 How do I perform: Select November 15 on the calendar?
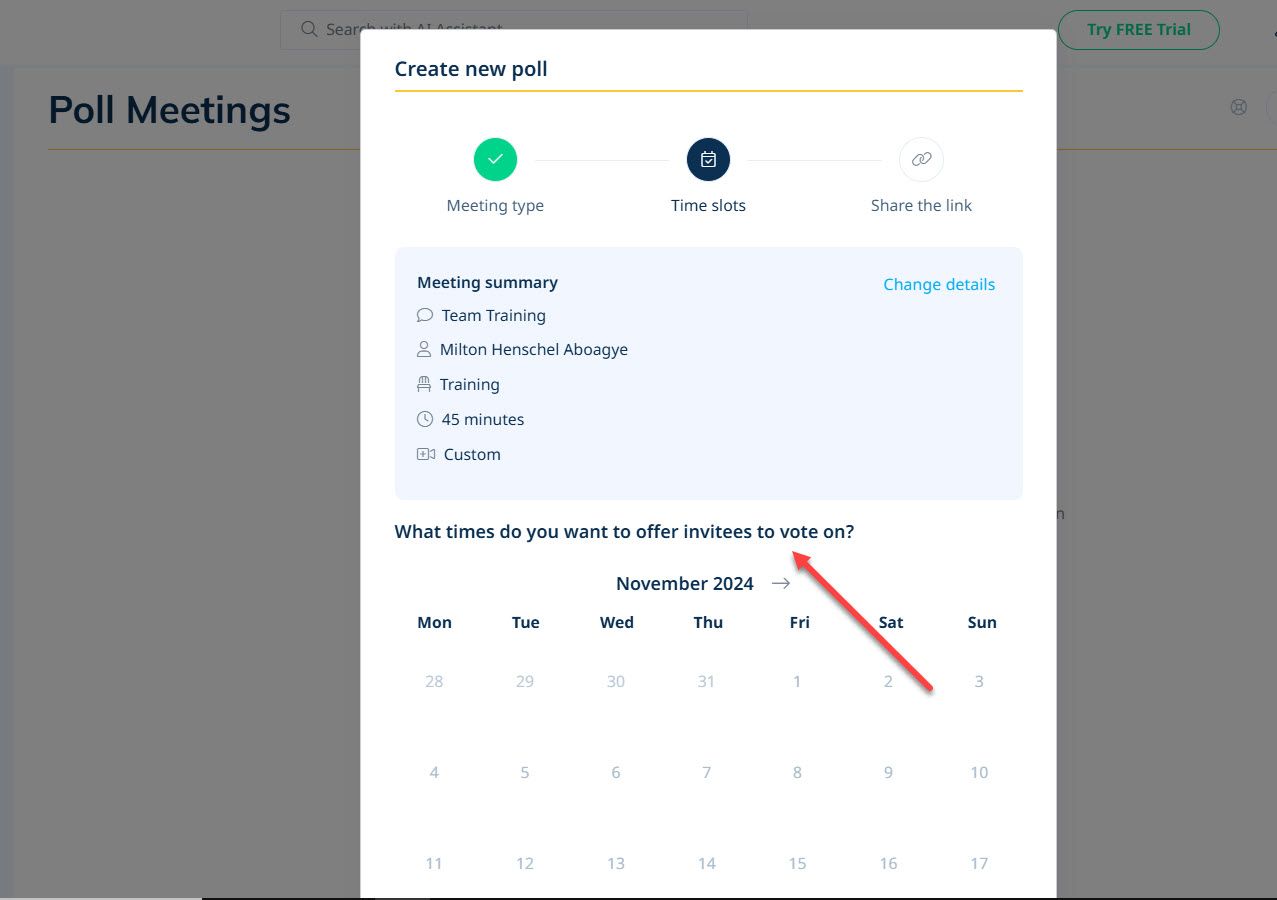pos(797,863)
